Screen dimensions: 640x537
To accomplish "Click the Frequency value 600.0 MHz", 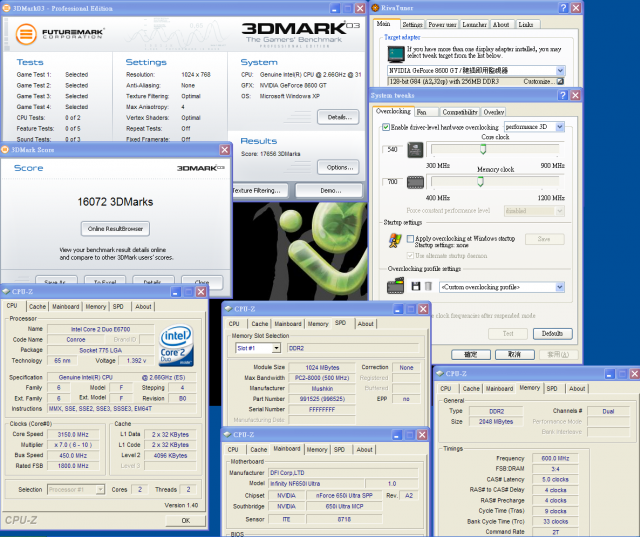I will click(x=555, y=458).
